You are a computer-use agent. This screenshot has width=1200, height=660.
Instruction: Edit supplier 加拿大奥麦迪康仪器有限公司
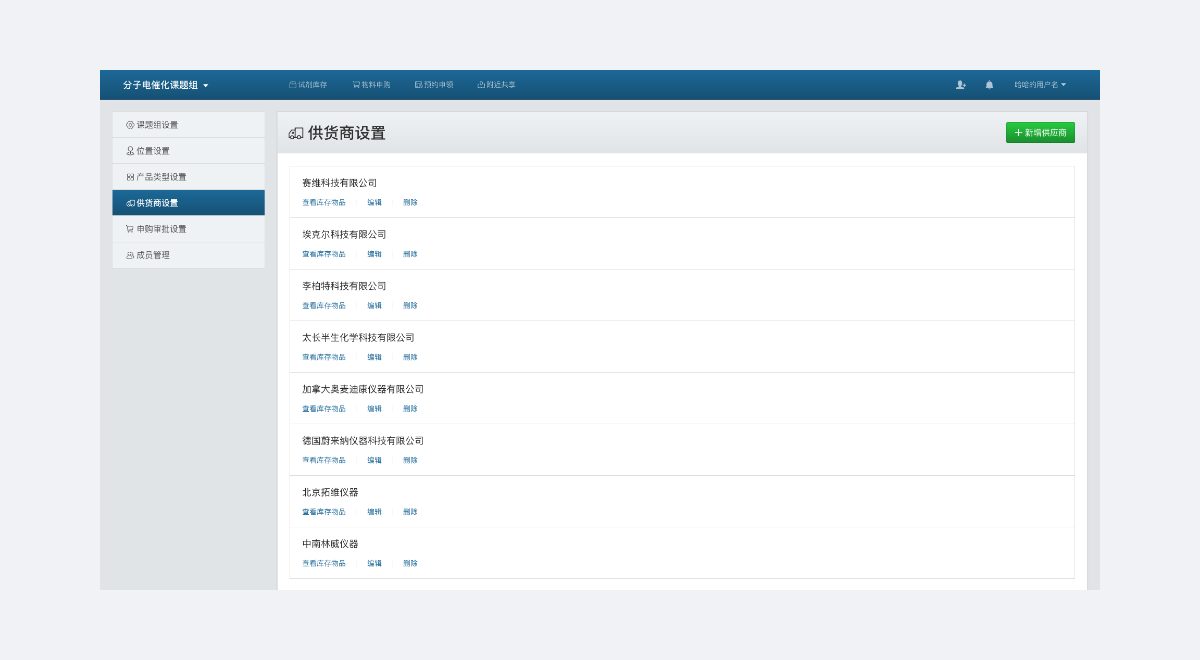tap(374, 408)
